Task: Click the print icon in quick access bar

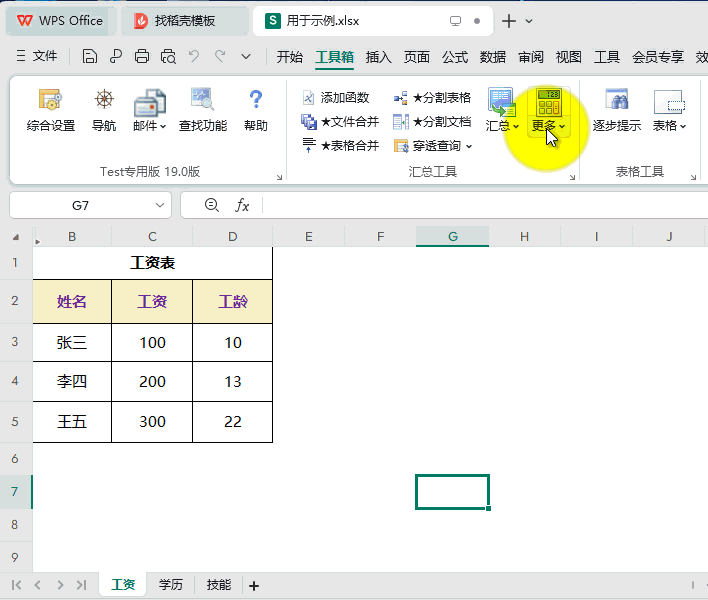Action: click(142, 57)
